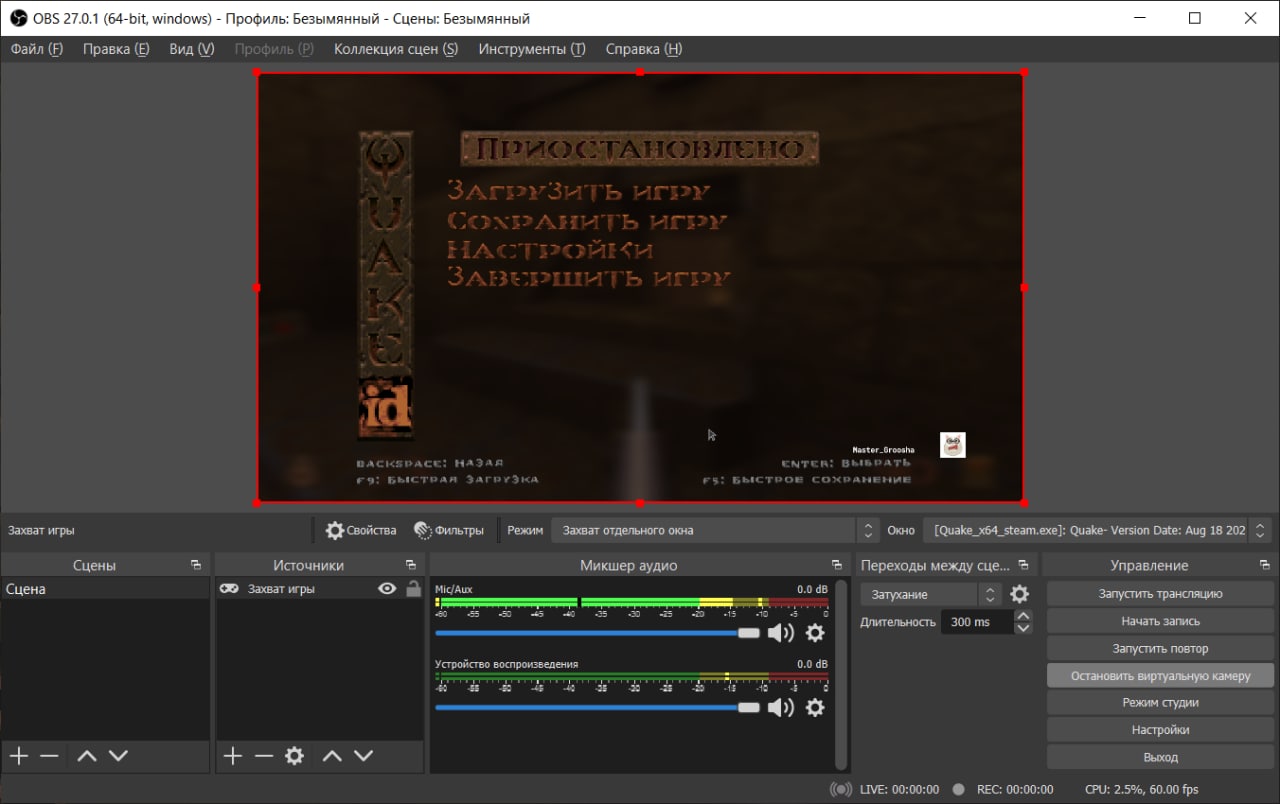Add a new source in Источники
1280x804 pixels.
click(232, 756)
